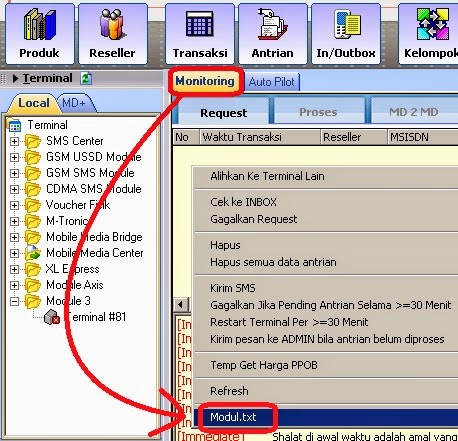
Task: Choose Cek ke INBOX menu item
Action: tap(326, 202)
